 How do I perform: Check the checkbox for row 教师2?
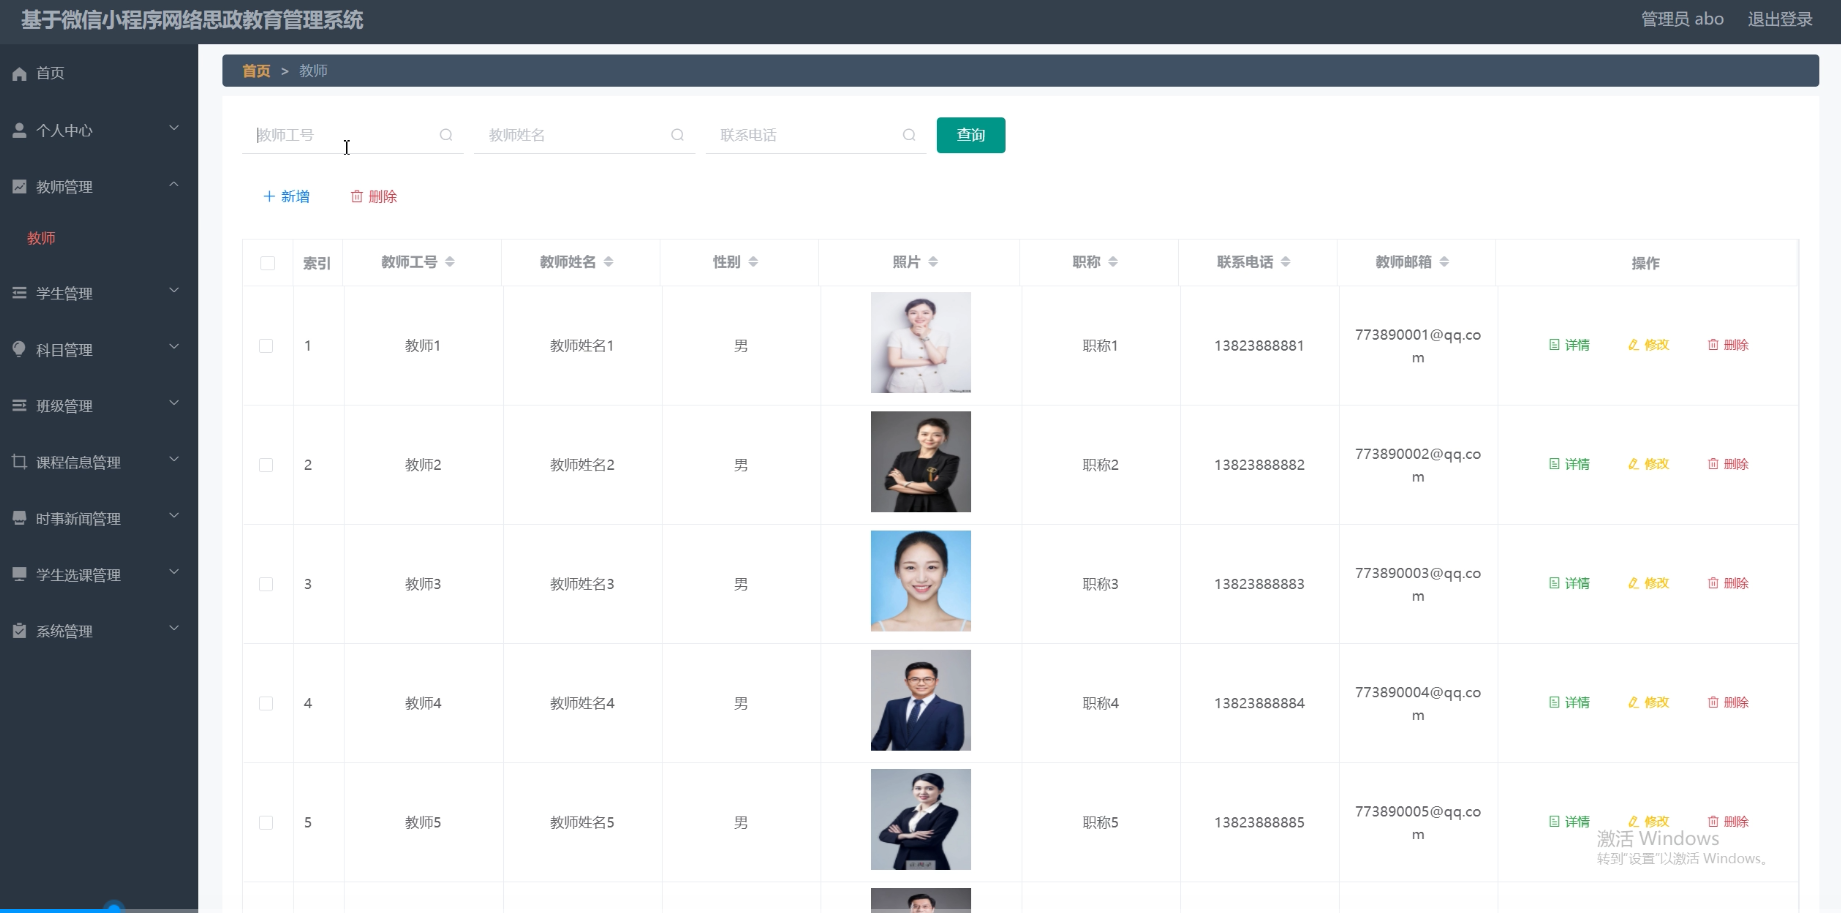266,465
